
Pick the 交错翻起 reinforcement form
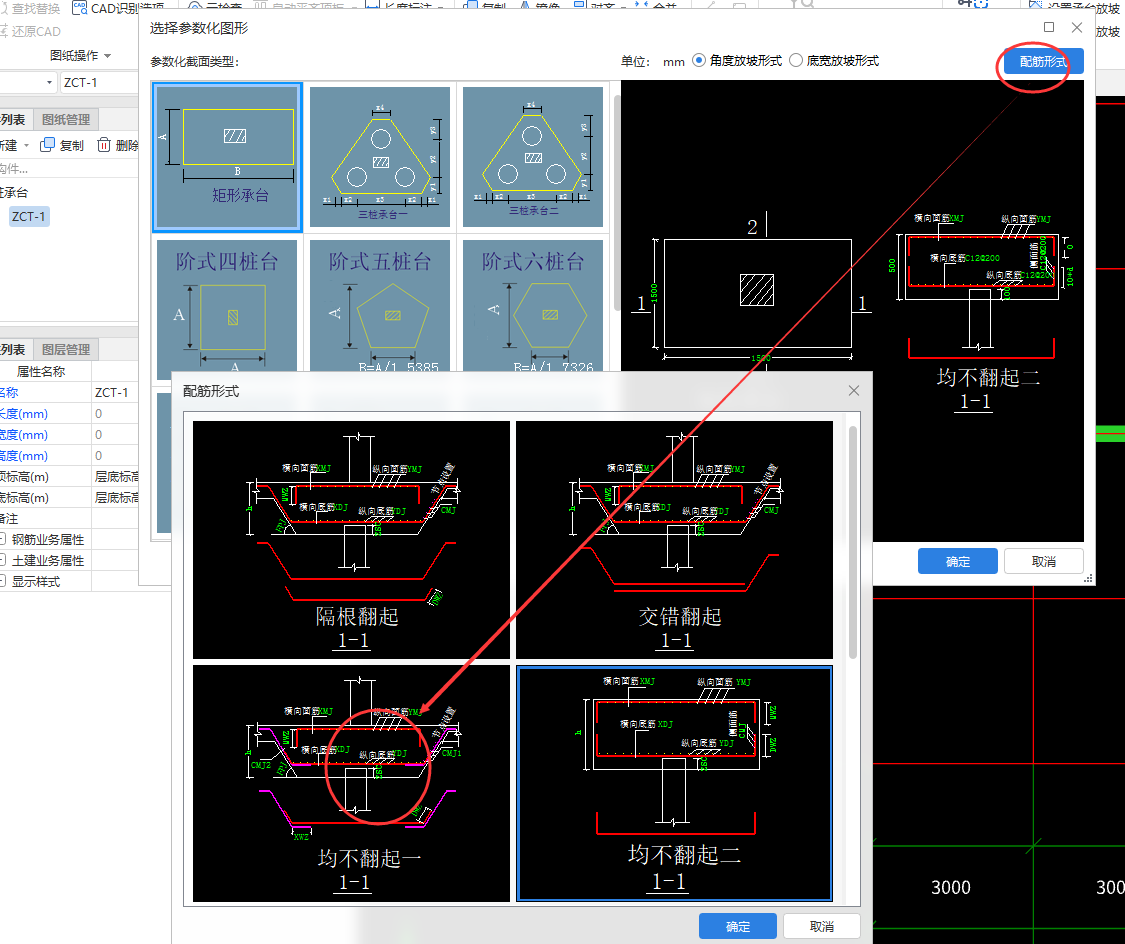click(x=674, y=539)
